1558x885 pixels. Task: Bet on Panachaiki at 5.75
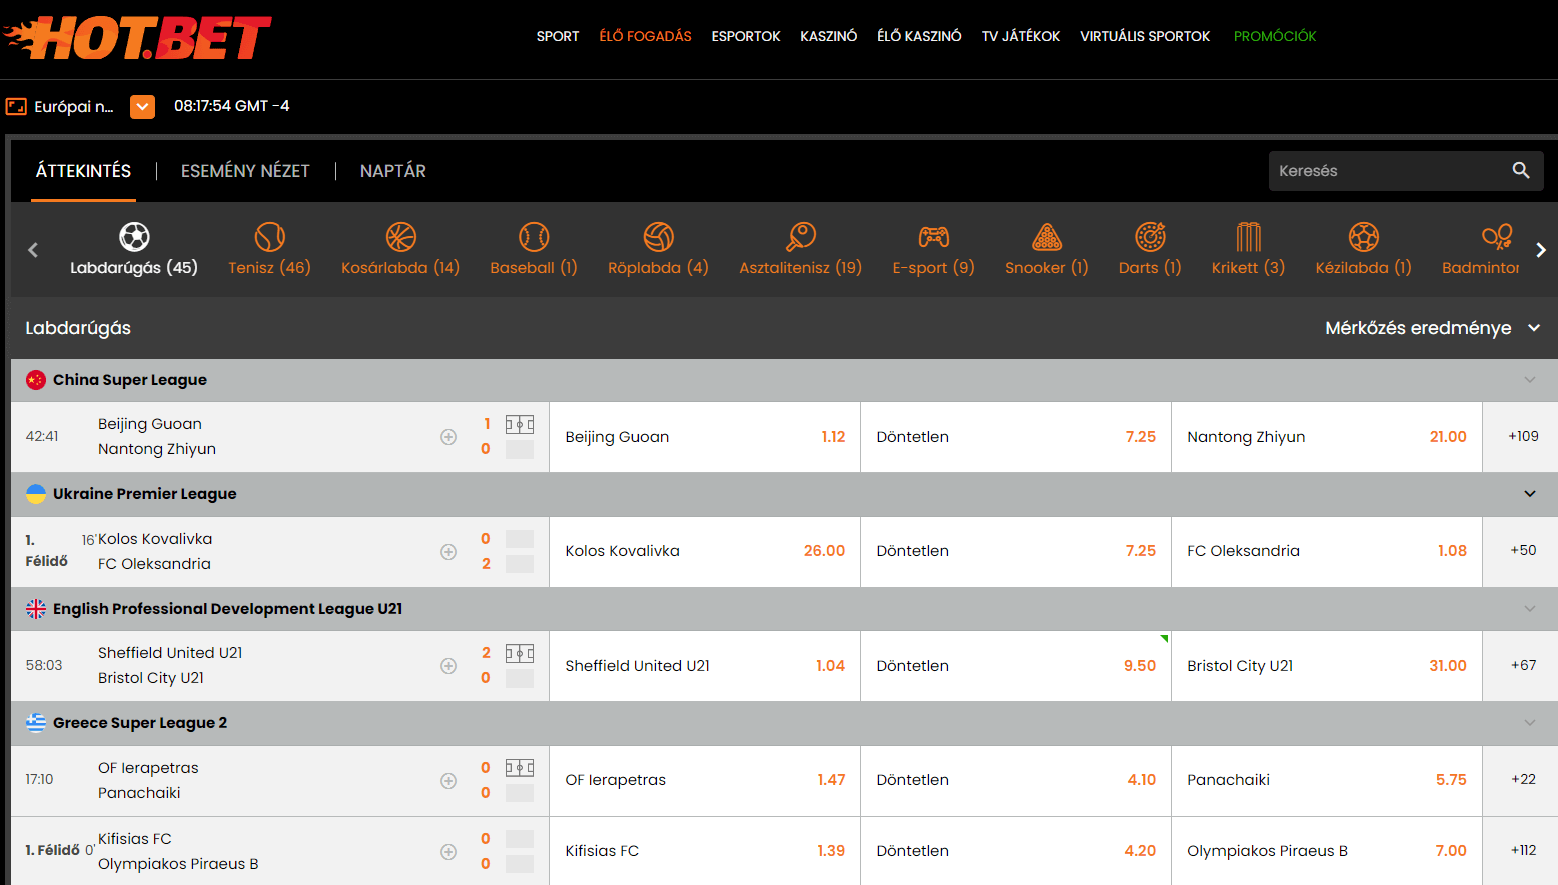[x=1326, y=780]
